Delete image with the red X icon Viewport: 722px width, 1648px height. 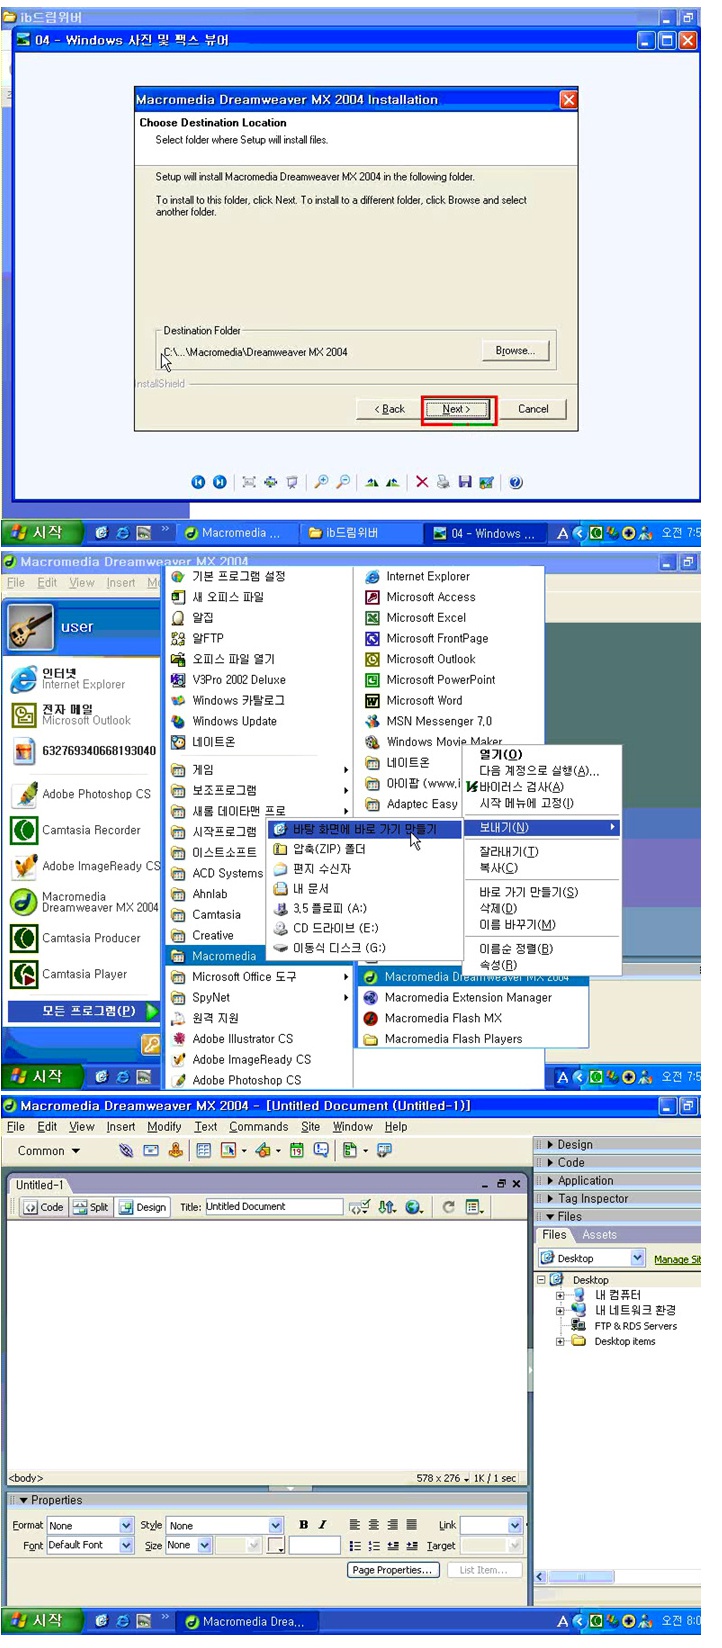tap(422, 482)
